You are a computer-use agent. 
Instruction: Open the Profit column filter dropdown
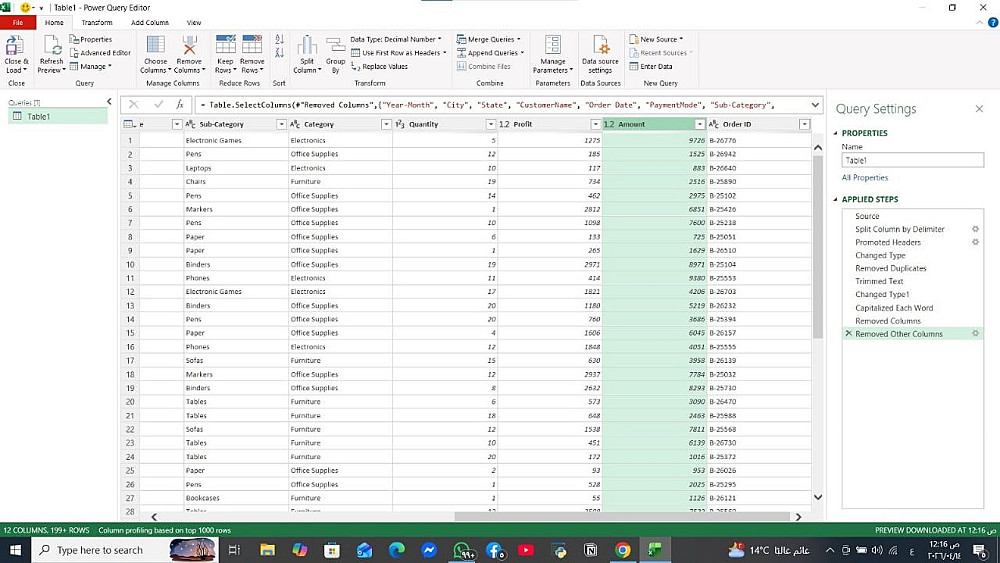595,125
